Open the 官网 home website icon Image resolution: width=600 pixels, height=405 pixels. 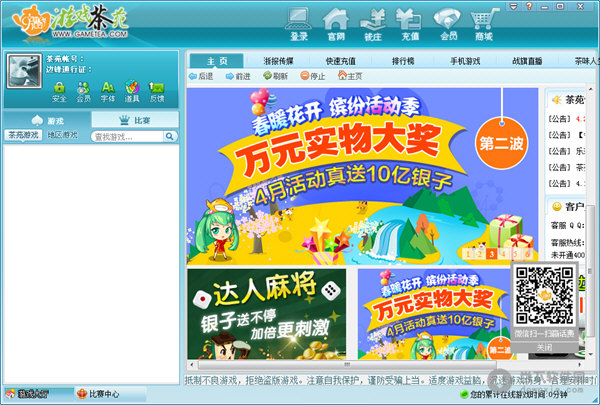pyautogui.click(x=336, y=25)
